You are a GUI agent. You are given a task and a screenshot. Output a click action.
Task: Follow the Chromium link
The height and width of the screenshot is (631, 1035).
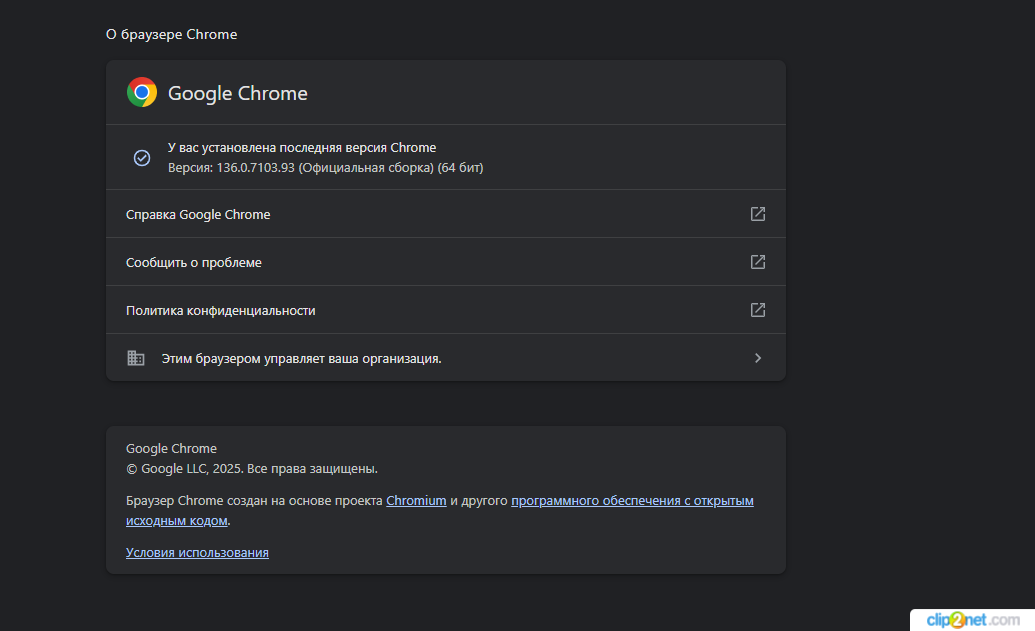416,500
